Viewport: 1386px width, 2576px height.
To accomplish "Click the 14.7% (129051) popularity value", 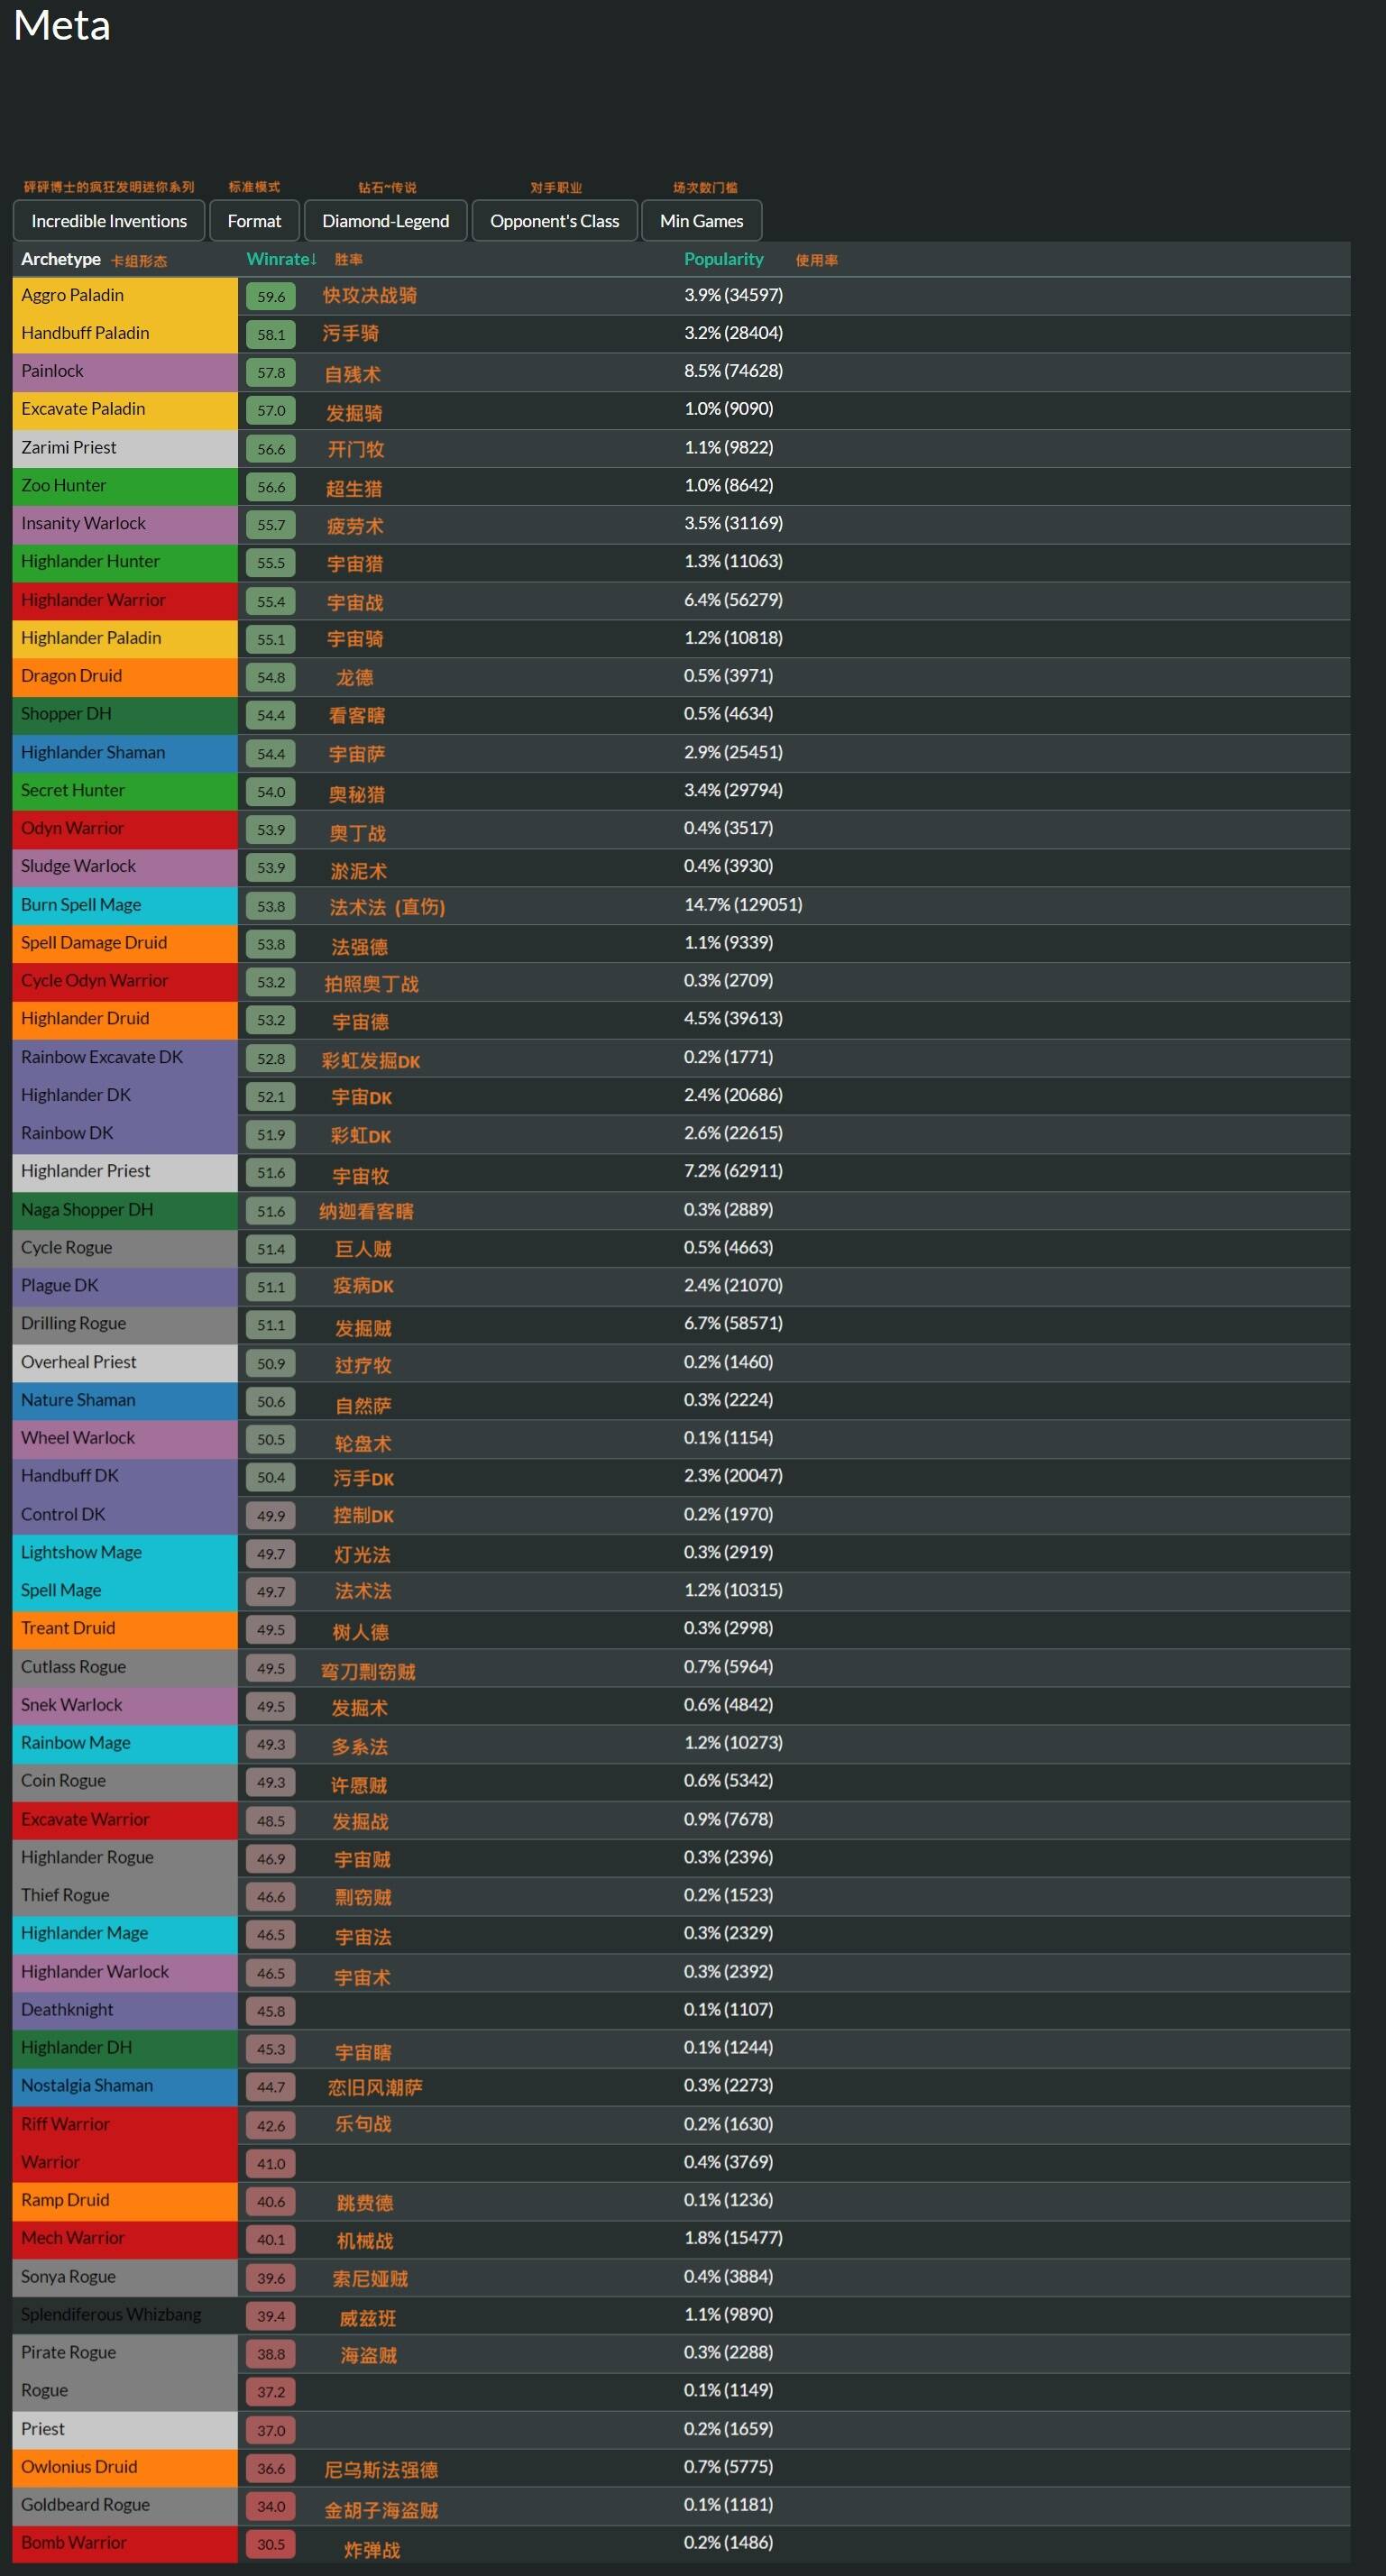I will (743, 905).
